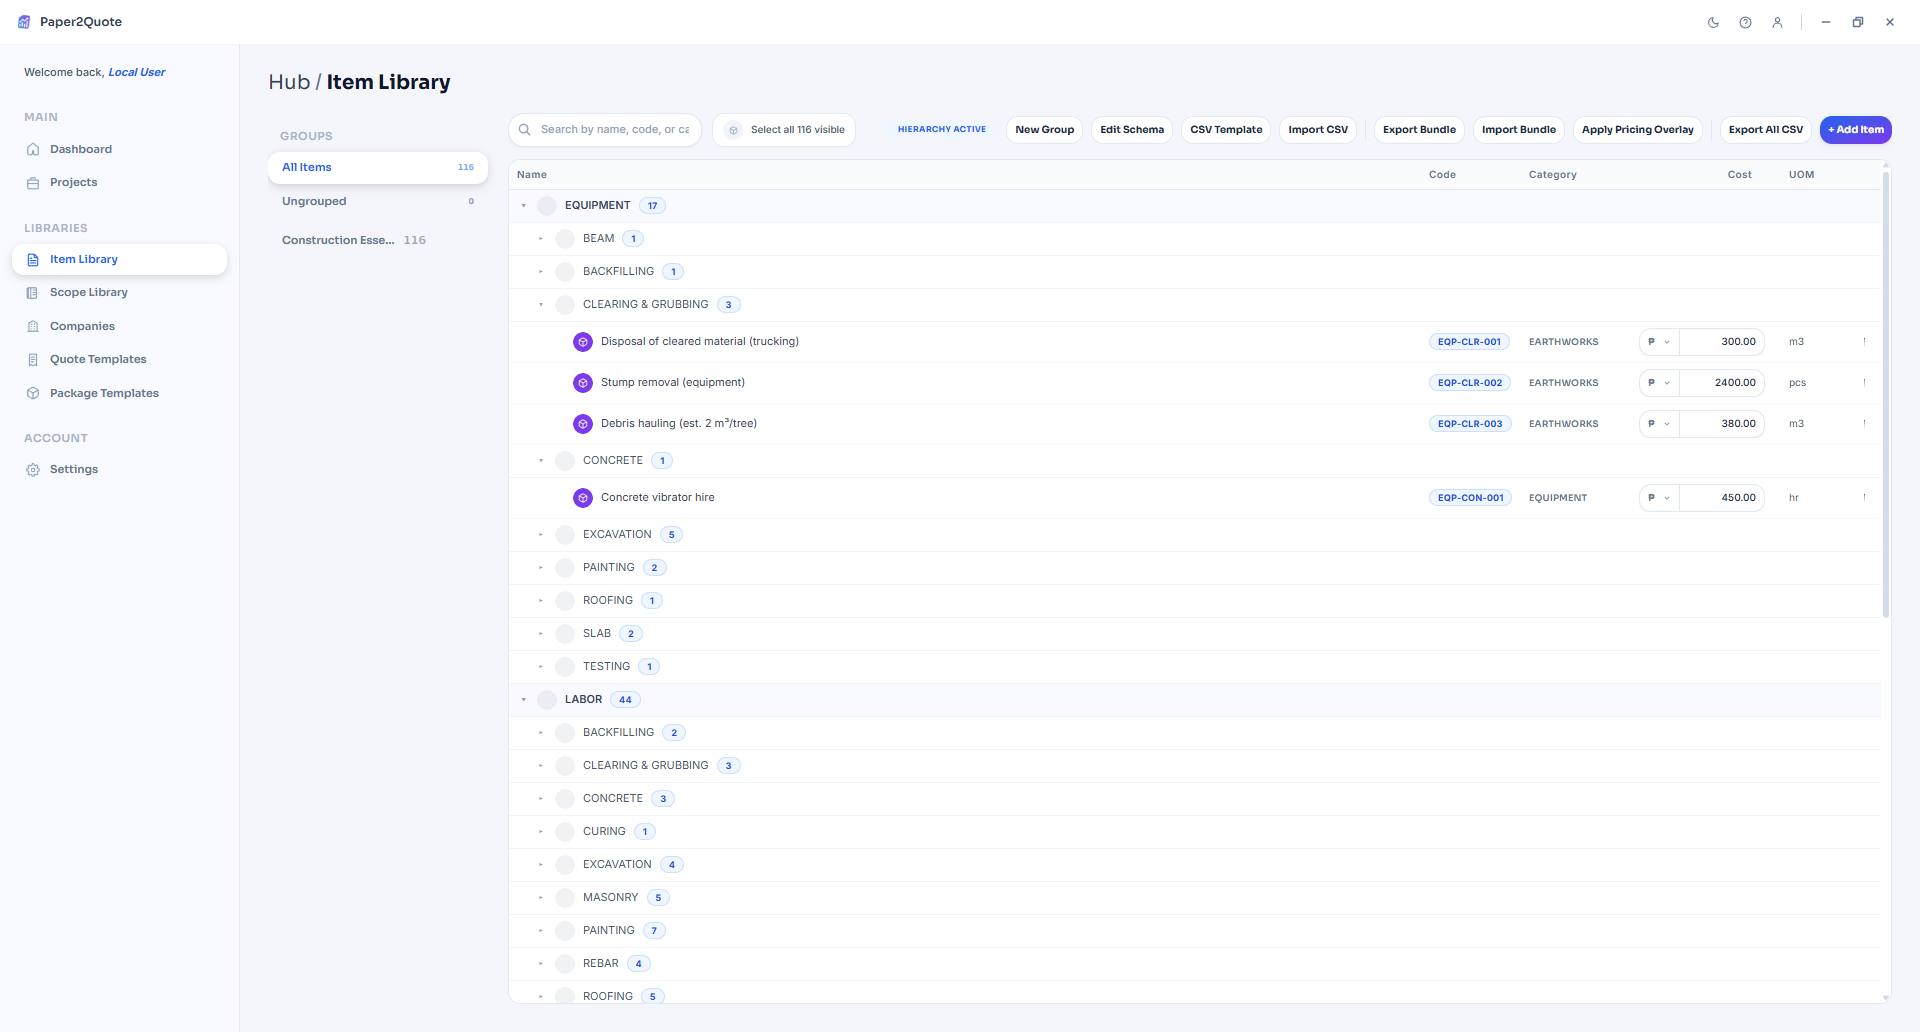Viewport: 1920px width, 1032px height.
Task: Click code badge EQP-CON-001
Action: [x=1470, y=498]
